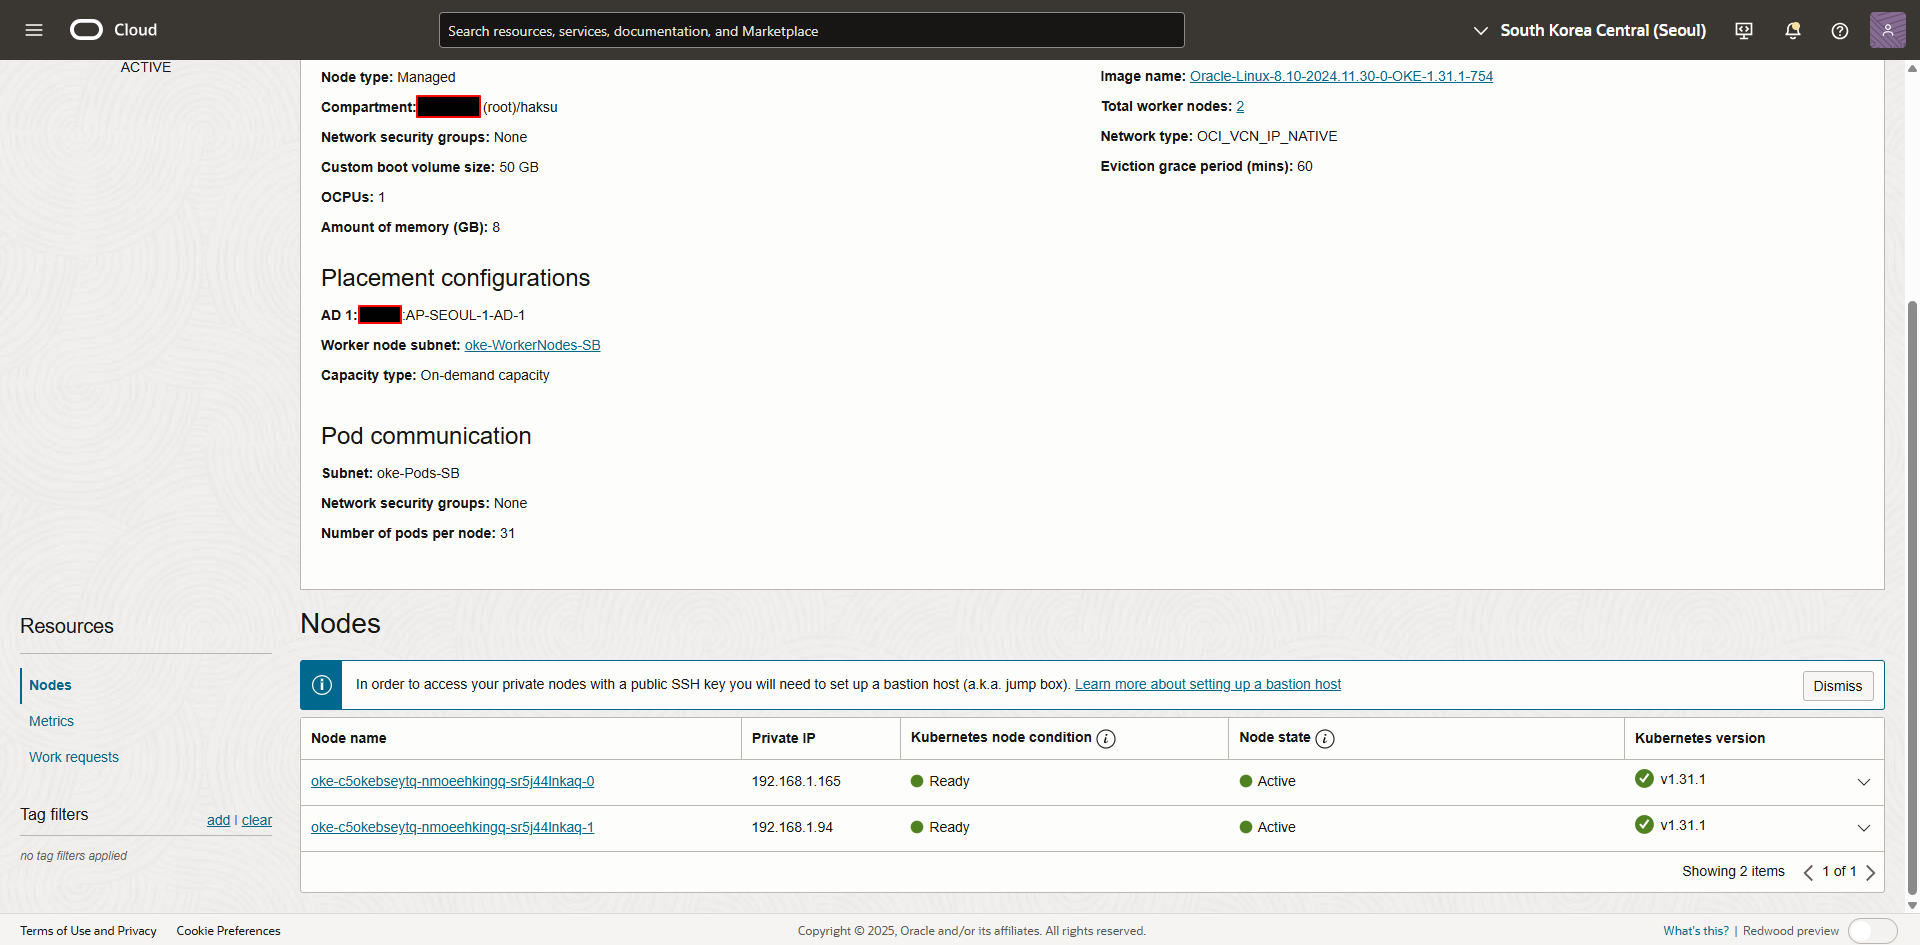
Task: Click the Placement configurations heading
Action: click(455, 278)
